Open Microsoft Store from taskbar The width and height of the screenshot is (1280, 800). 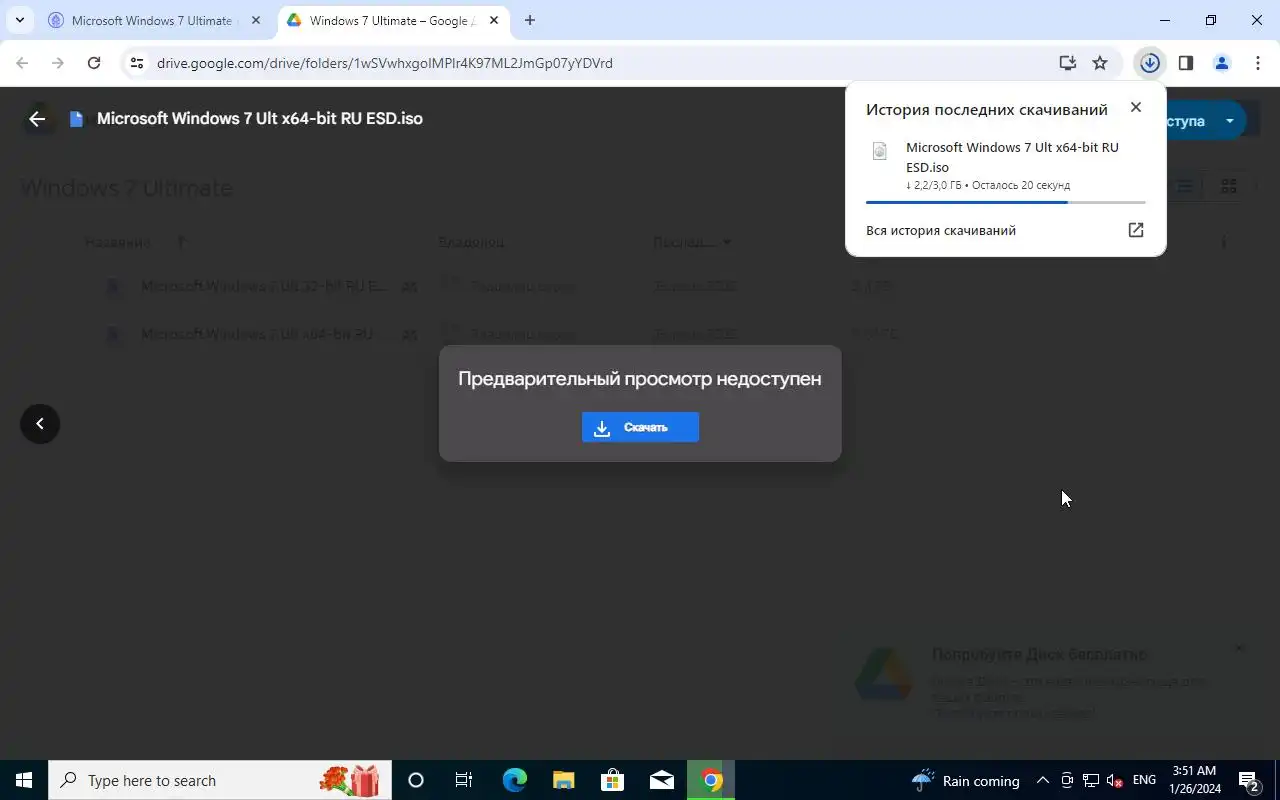pos(612,780)
